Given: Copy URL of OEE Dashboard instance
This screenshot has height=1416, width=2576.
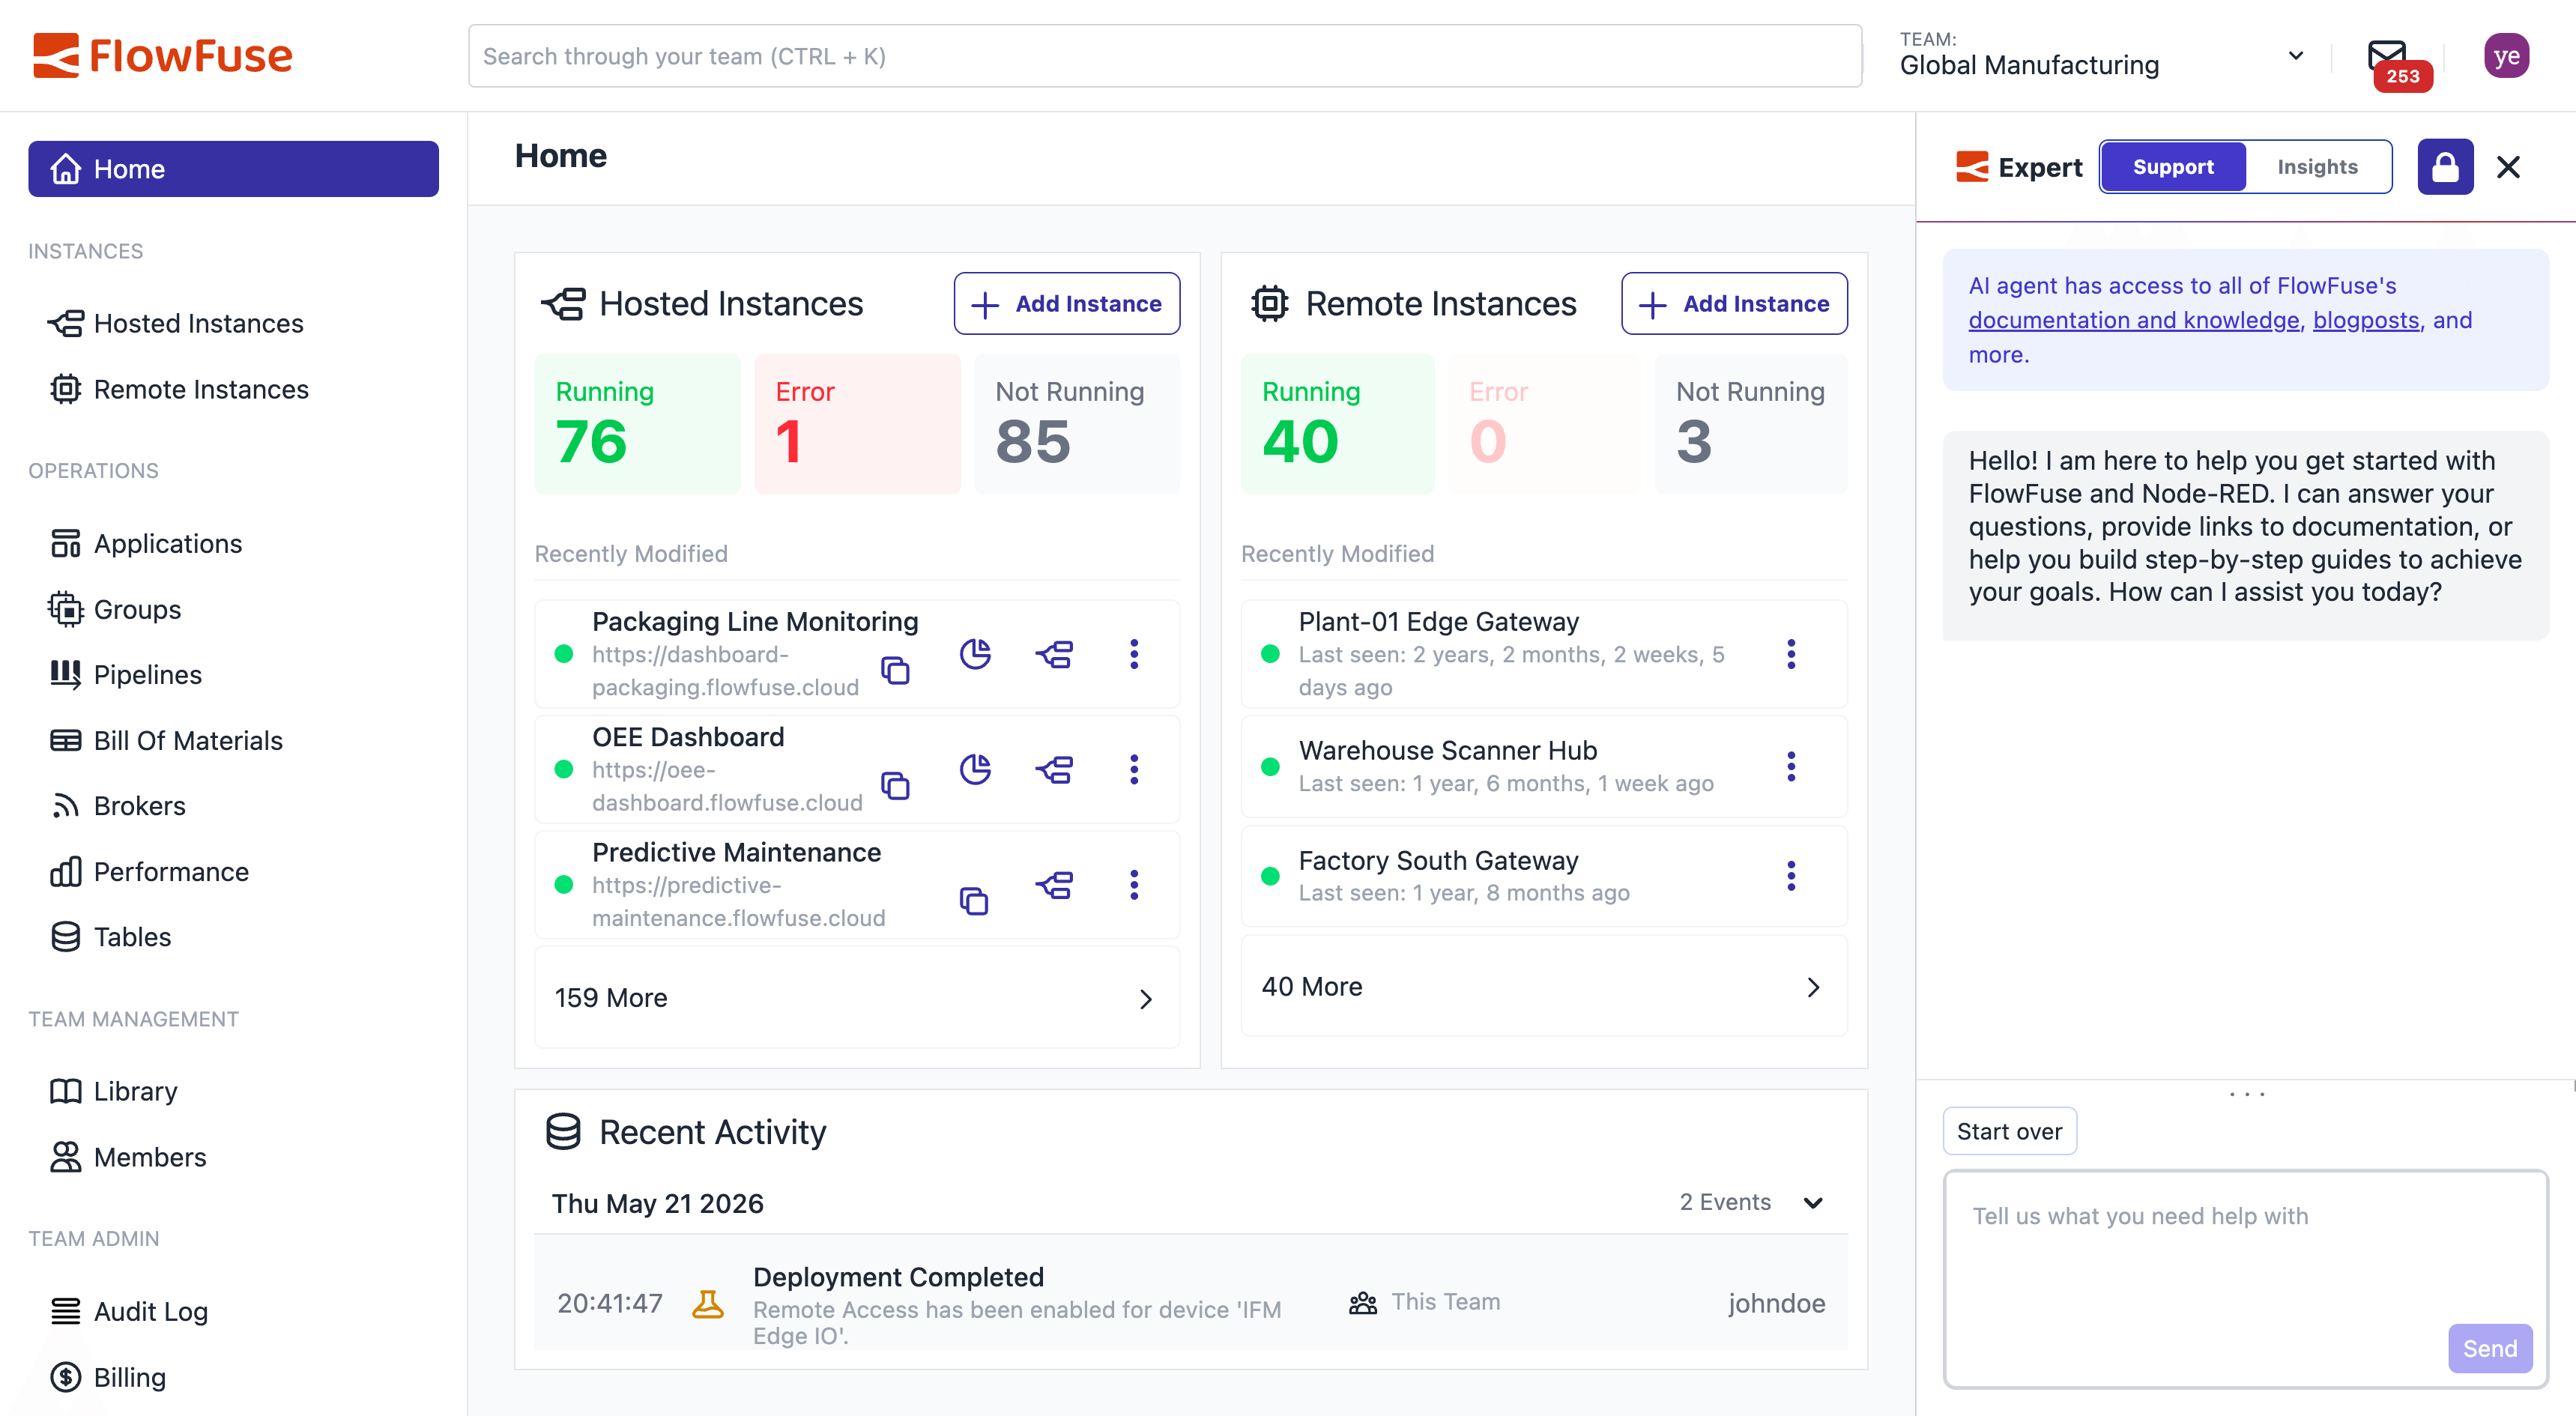Looking at the screenshot, I should [x=895, y=786].
